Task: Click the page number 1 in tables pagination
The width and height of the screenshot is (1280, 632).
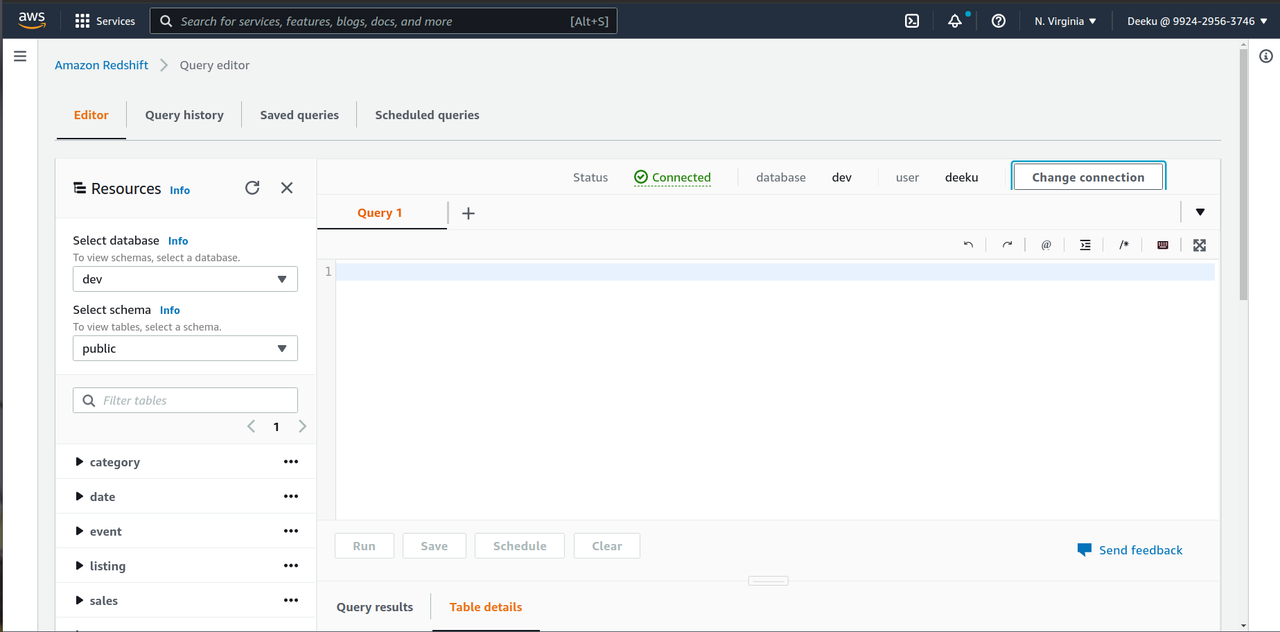Action: (277, 426)
